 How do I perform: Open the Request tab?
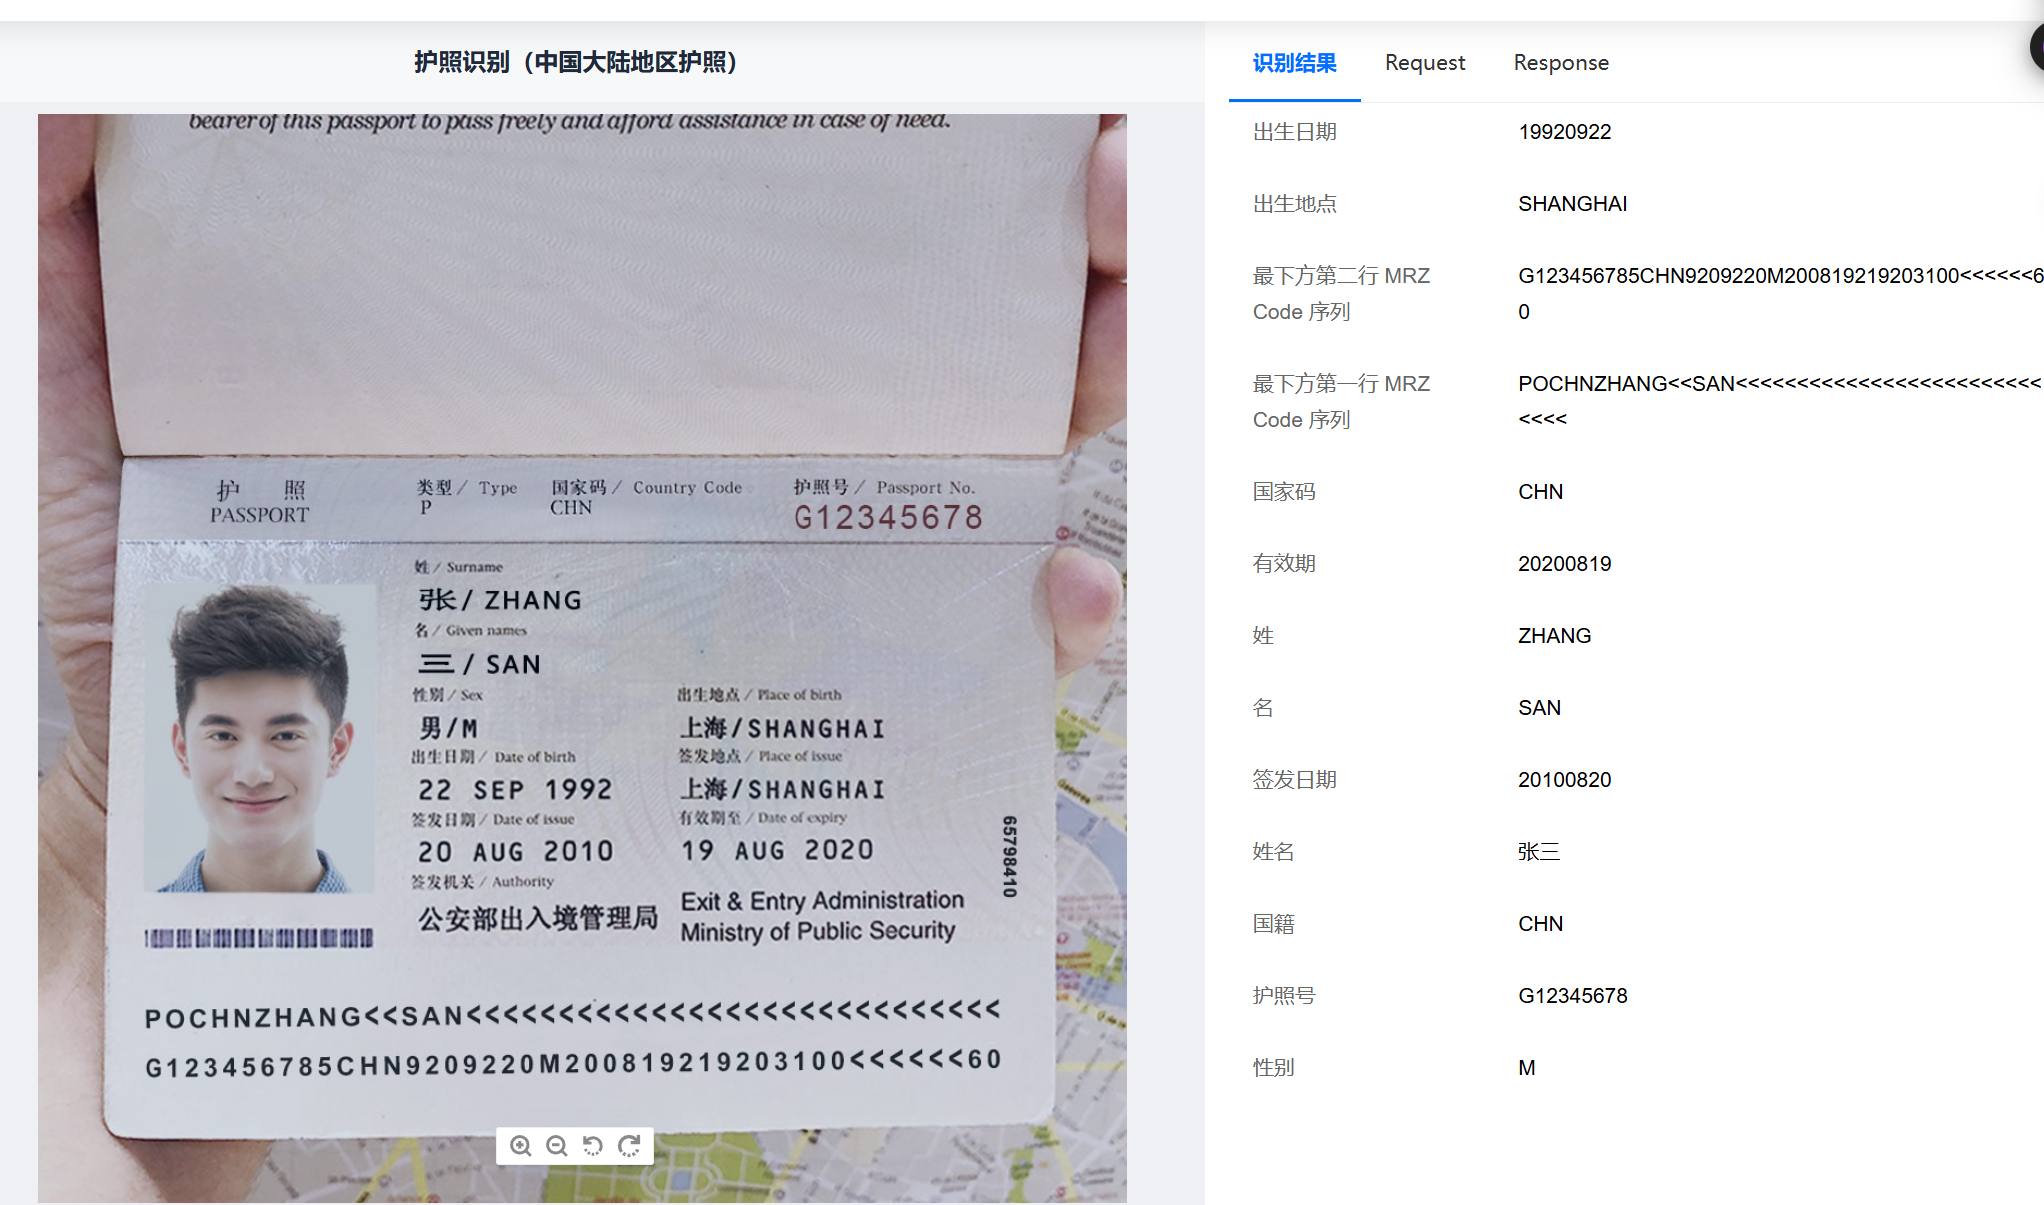coord(1424,63)
